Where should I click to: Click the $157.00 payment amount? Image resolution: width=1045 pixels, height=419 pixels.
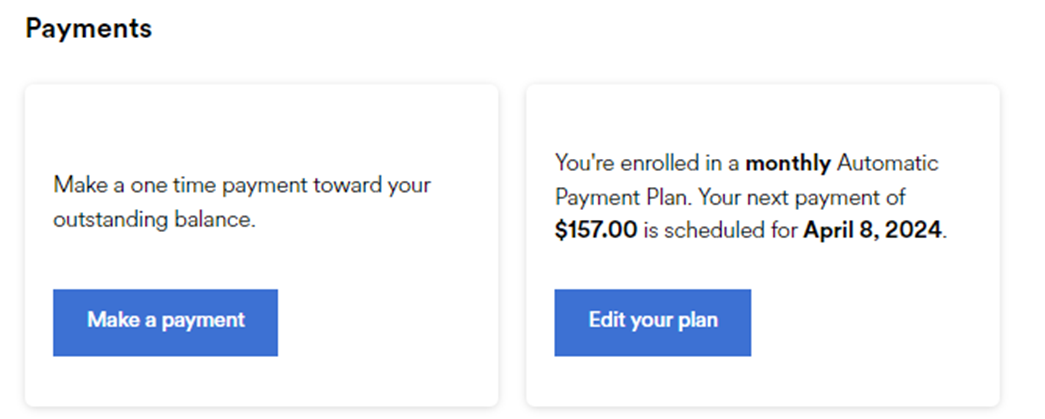(596, 231)
